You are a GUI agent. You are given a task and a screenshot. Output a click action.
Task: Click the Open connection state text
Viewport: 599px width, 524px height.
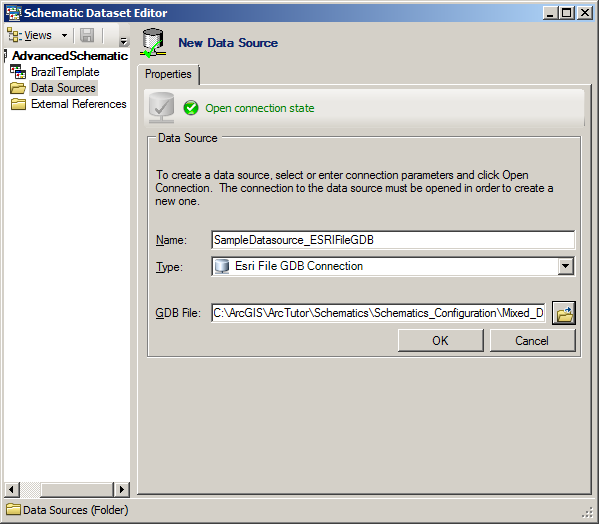pos(260,108)
